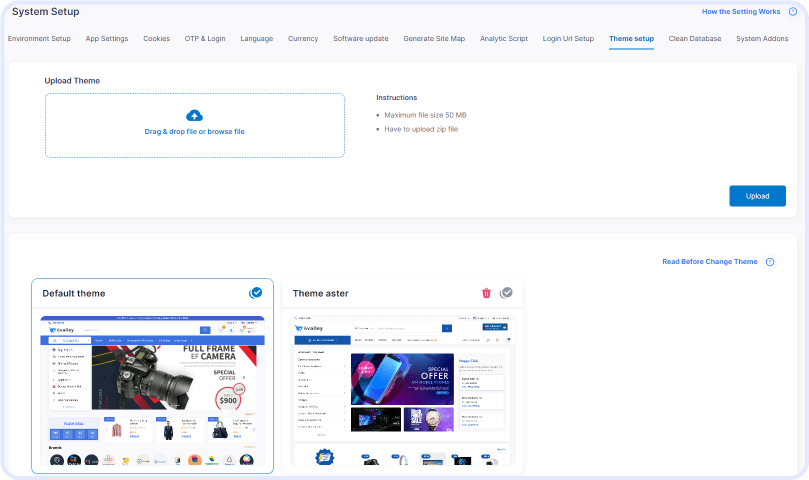
Task: Click the How the Setting Works link
Action: [x=741, y=11]
